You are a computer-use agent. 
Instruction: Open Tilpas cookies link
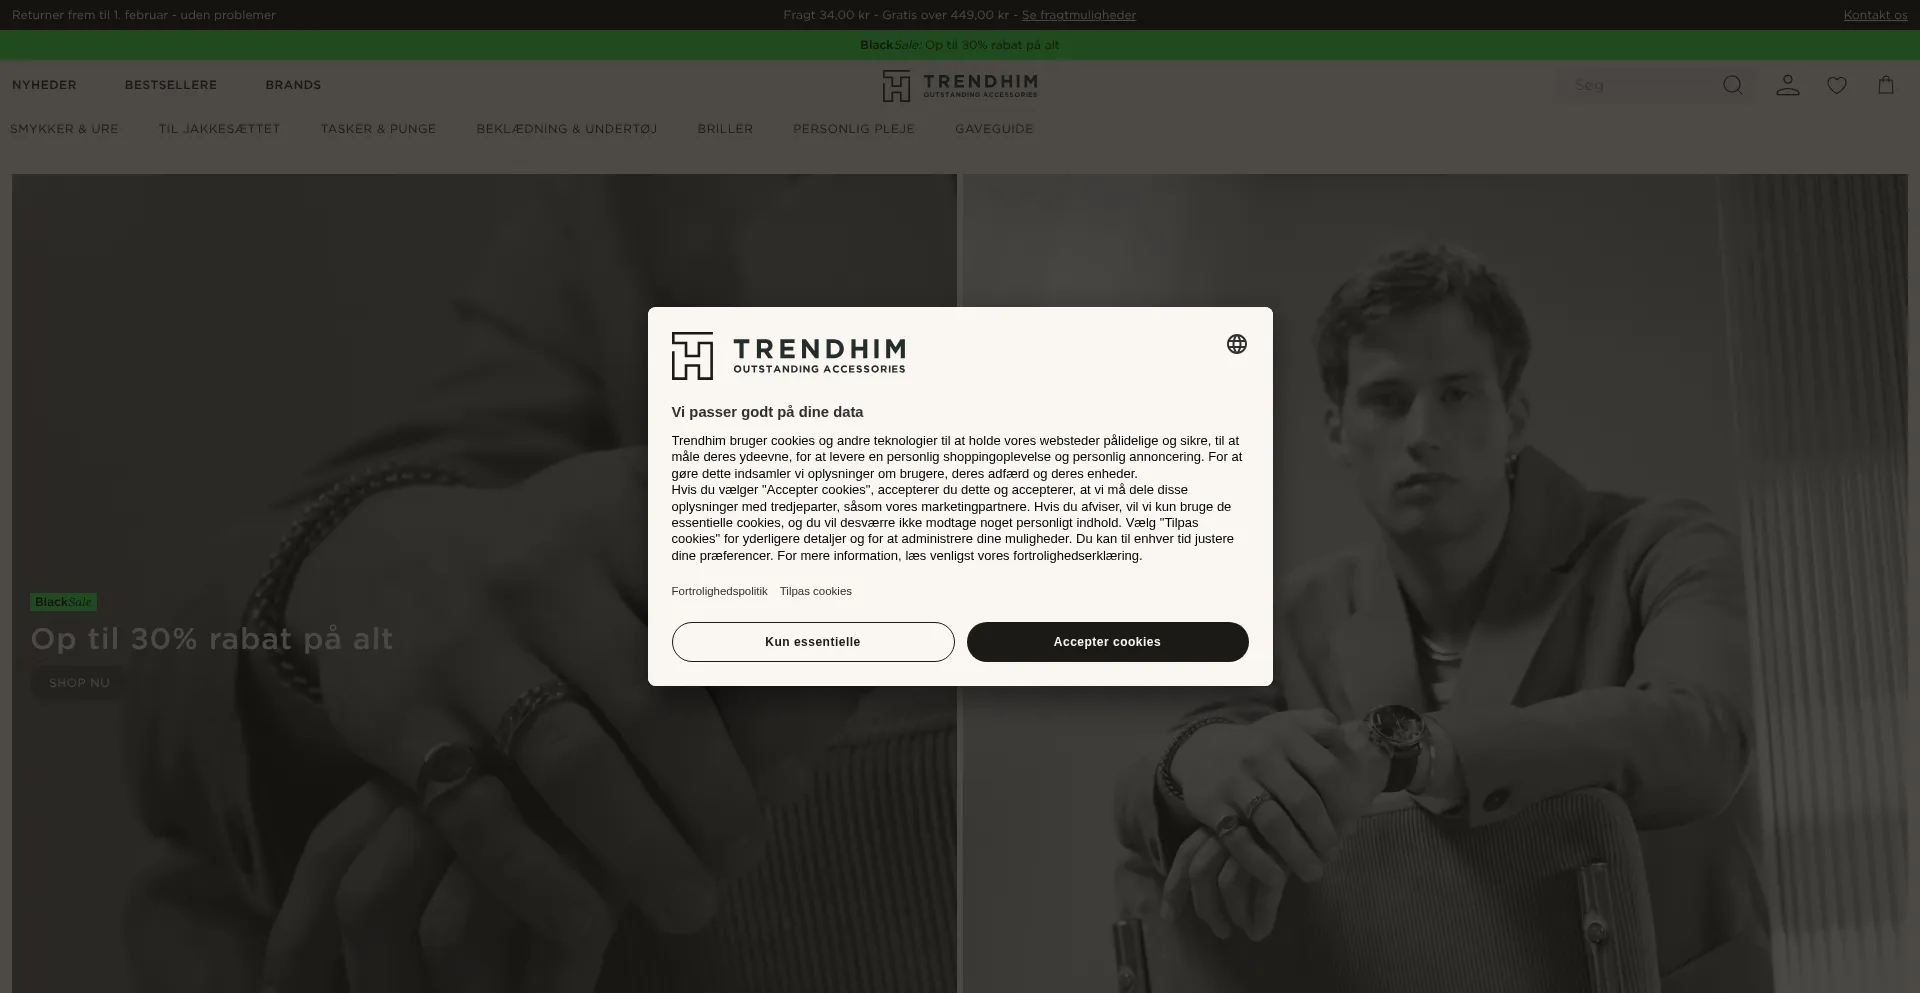coord(816,591)
